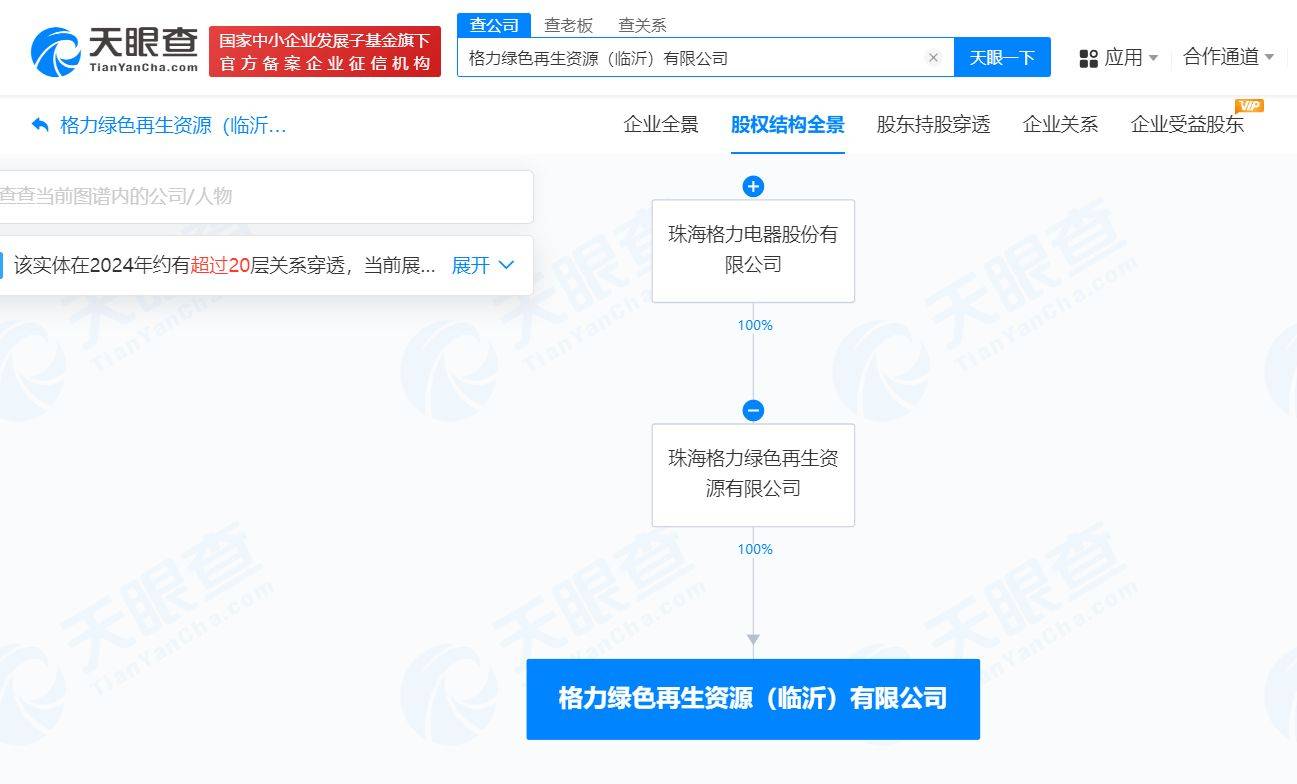Switch to the 查关系 search tab
1297x784 pixels.
tap(642, 25)
